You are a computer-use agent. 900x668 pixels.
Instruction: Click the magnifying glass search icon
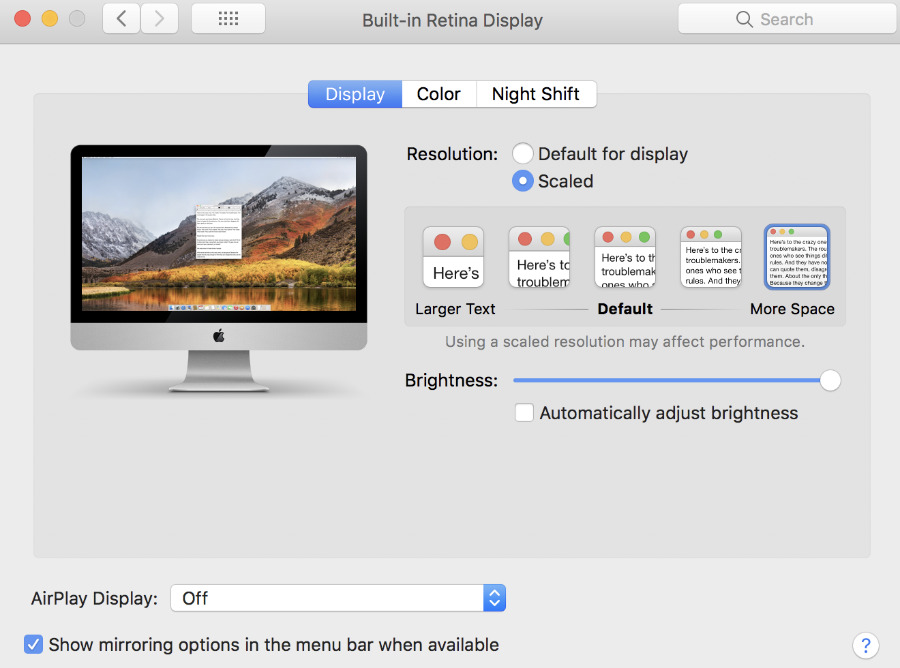click(744, 20)
